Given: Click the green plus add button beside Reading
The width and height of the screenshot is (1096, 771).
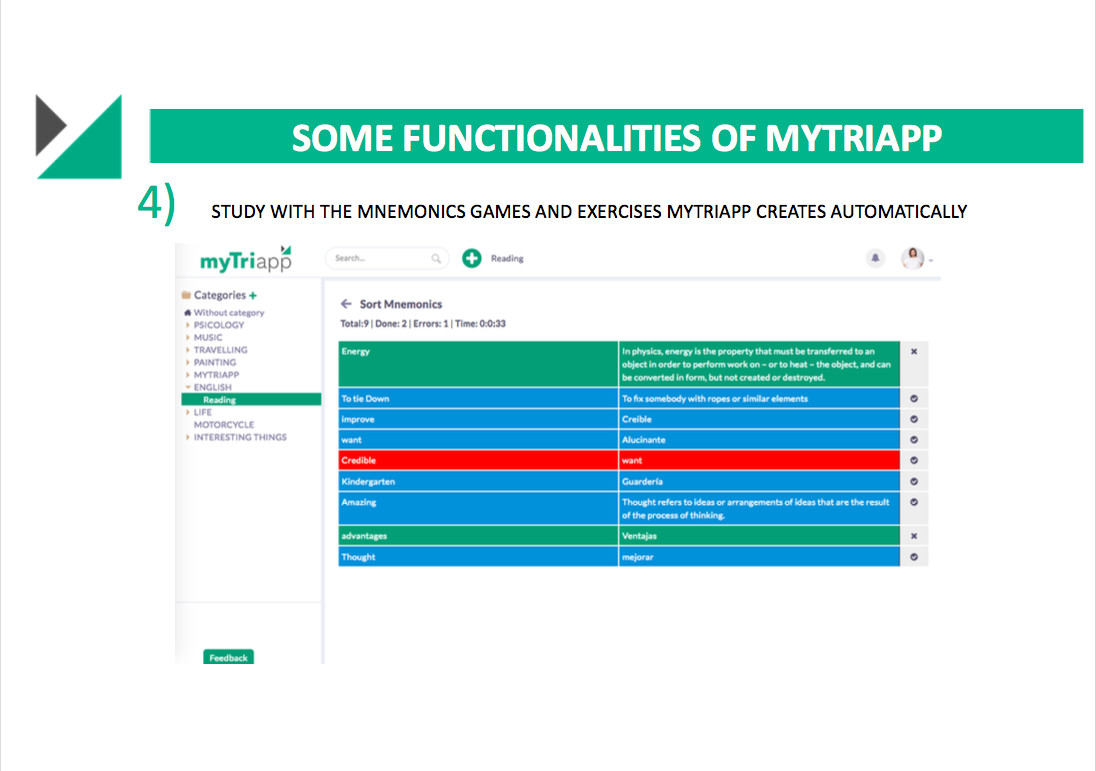Looking at the screenshot, I should [471, 258].
